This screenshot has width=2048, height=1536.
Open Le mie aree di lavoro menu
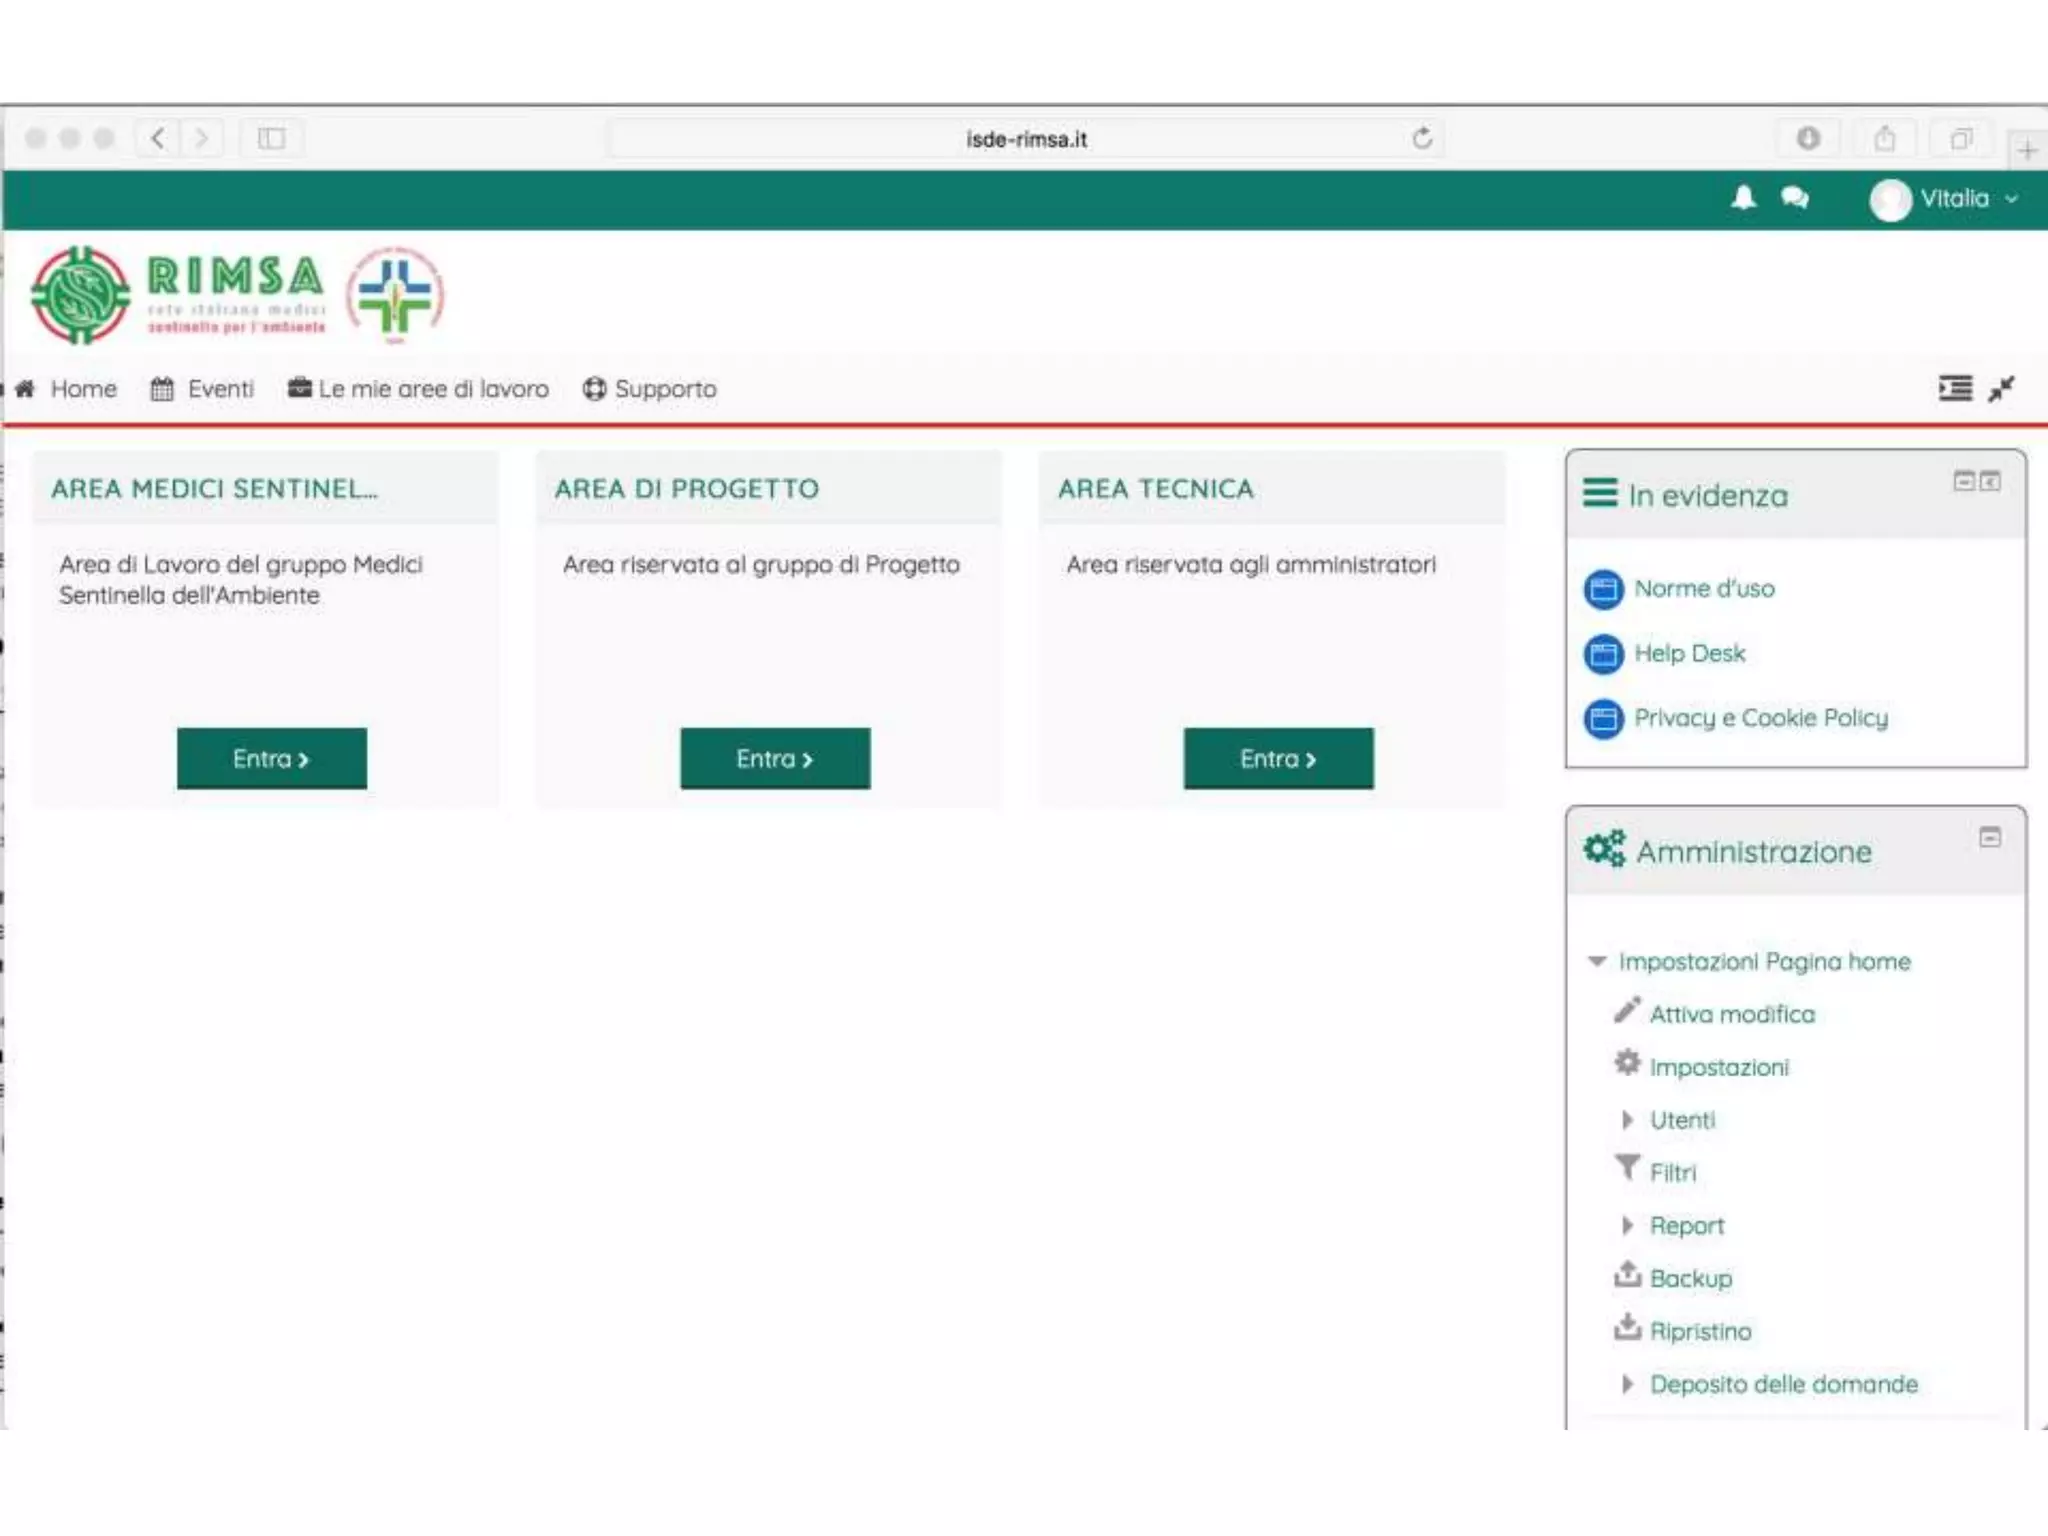click(419, 389)
